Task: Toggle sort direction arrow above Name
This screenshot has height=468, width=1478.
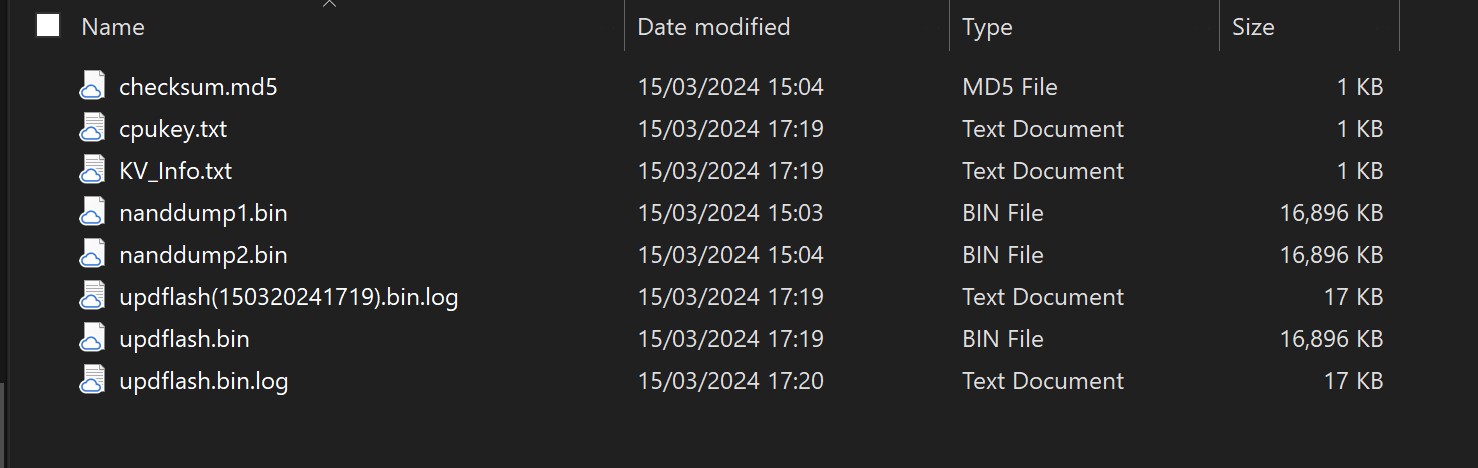Action: pyautogui.click(x=329, y=5)
